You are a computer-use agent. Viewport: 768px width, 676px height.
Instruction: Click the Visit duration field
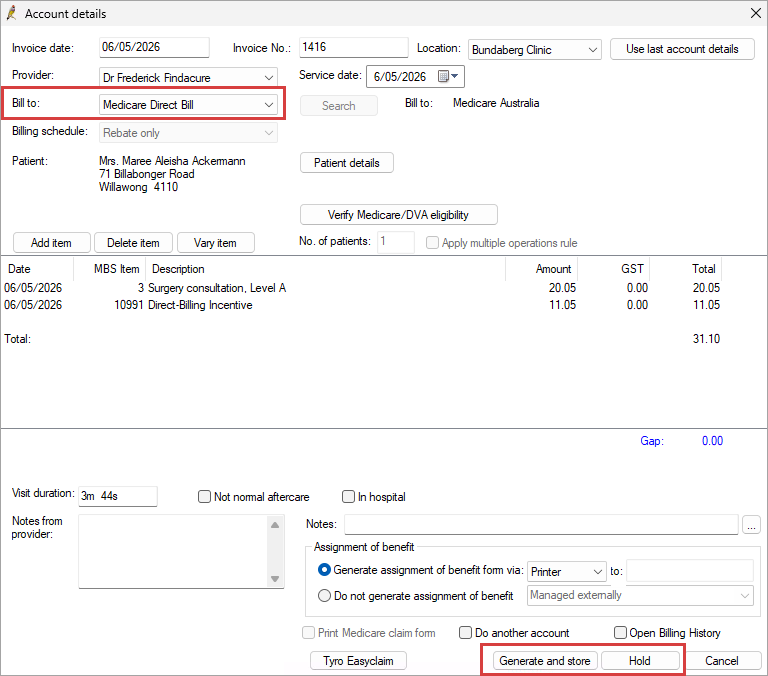point(118,496)
